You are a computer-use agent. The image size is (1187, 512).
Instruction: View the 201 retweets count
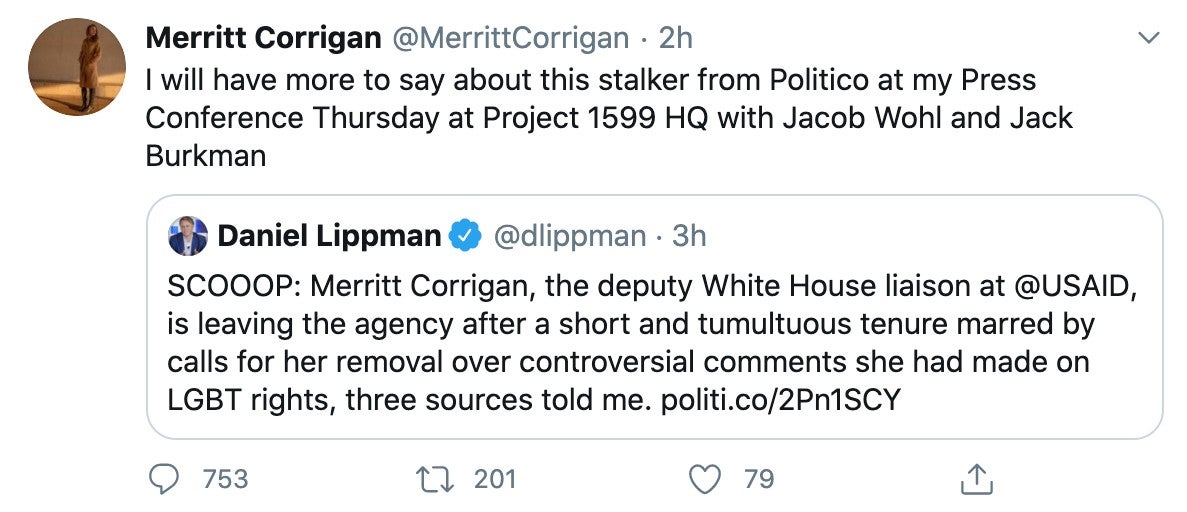point(495,479)
